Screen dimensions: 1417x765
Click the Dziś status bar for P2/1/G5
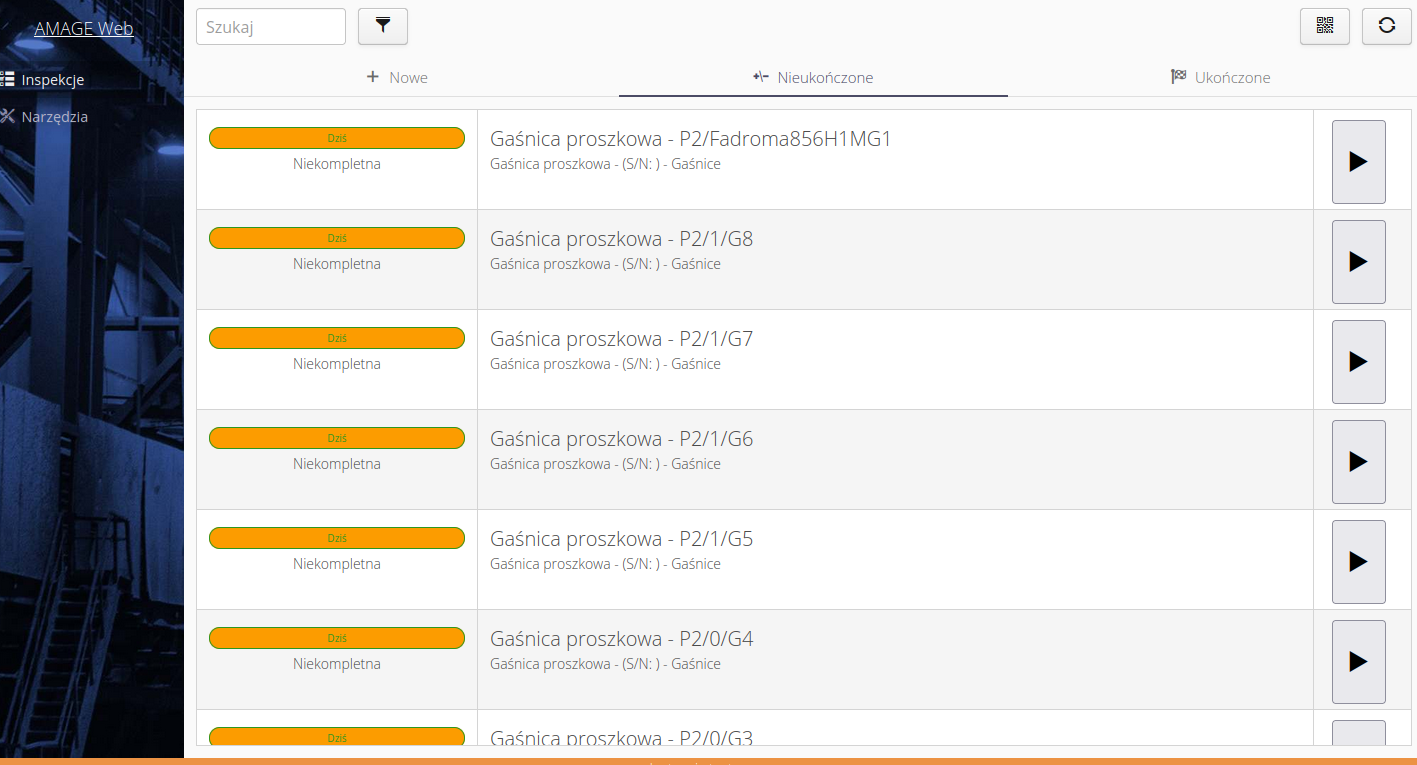click(337, 538)
